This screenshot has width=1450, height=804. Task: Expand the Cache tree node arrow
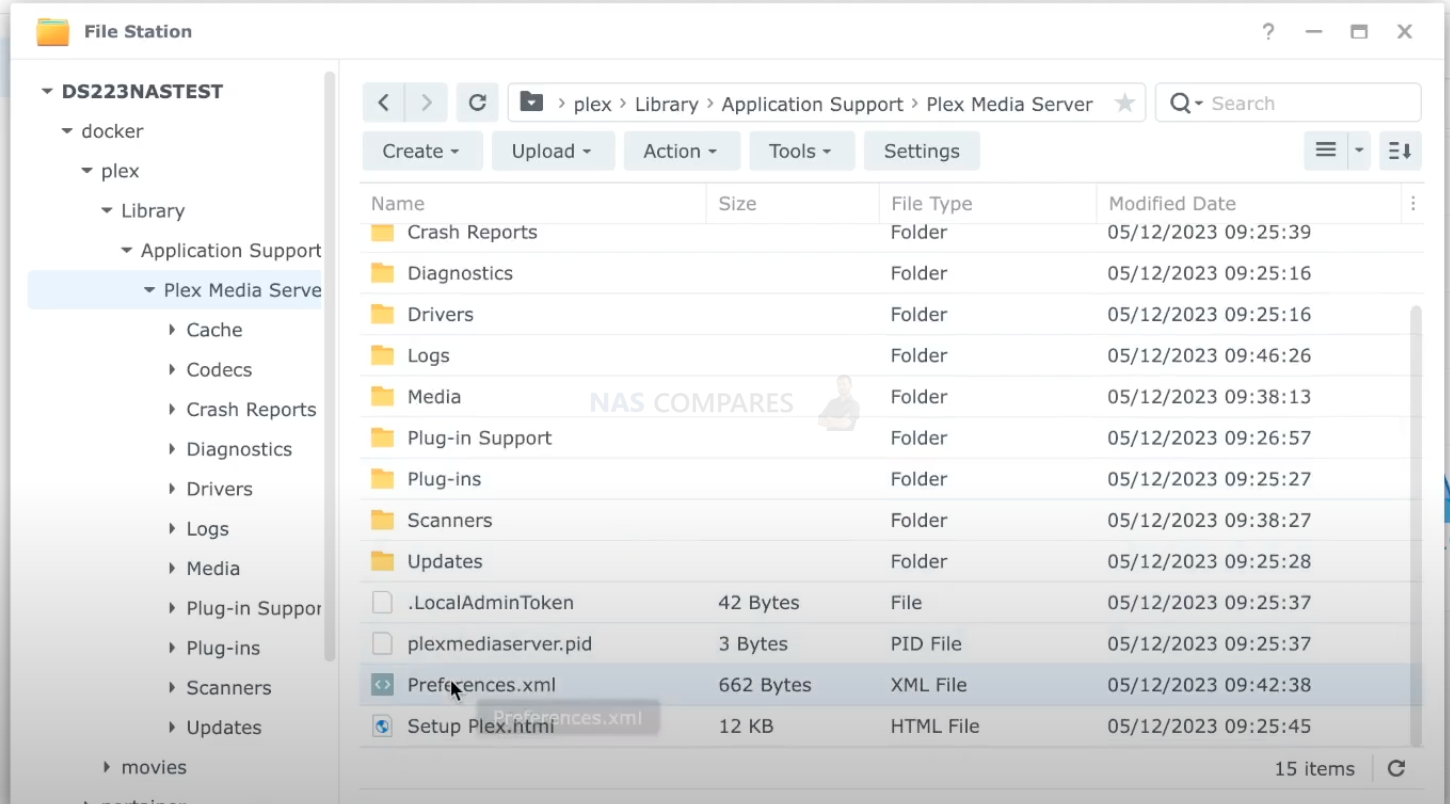click(x=172, y=330)
